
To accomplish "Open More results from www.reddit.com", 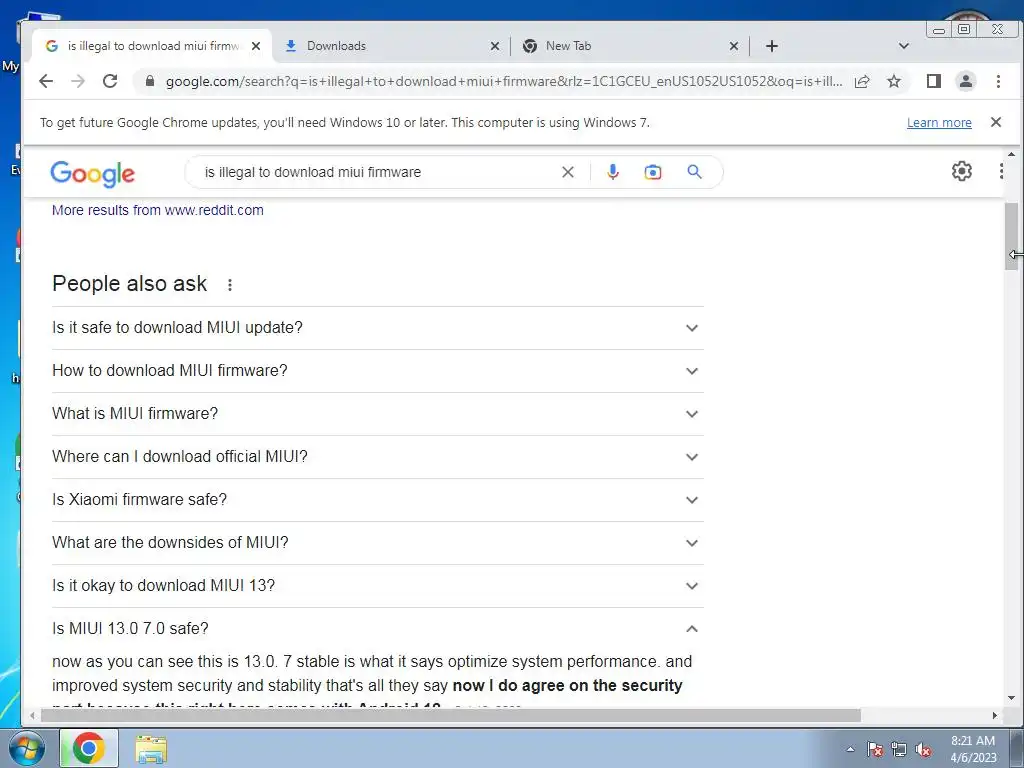I will point(158,210).
